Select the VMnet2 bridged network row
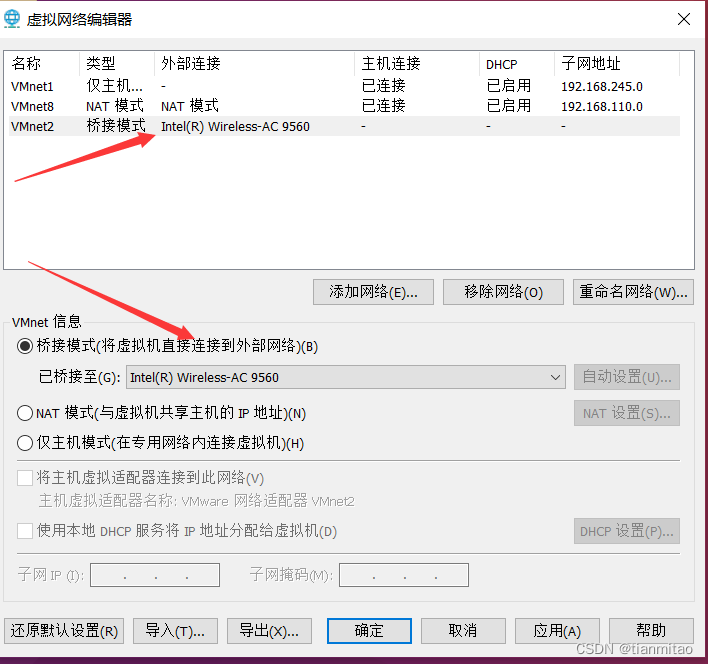Viewport: 708px width, 664px height. (33, 126)
